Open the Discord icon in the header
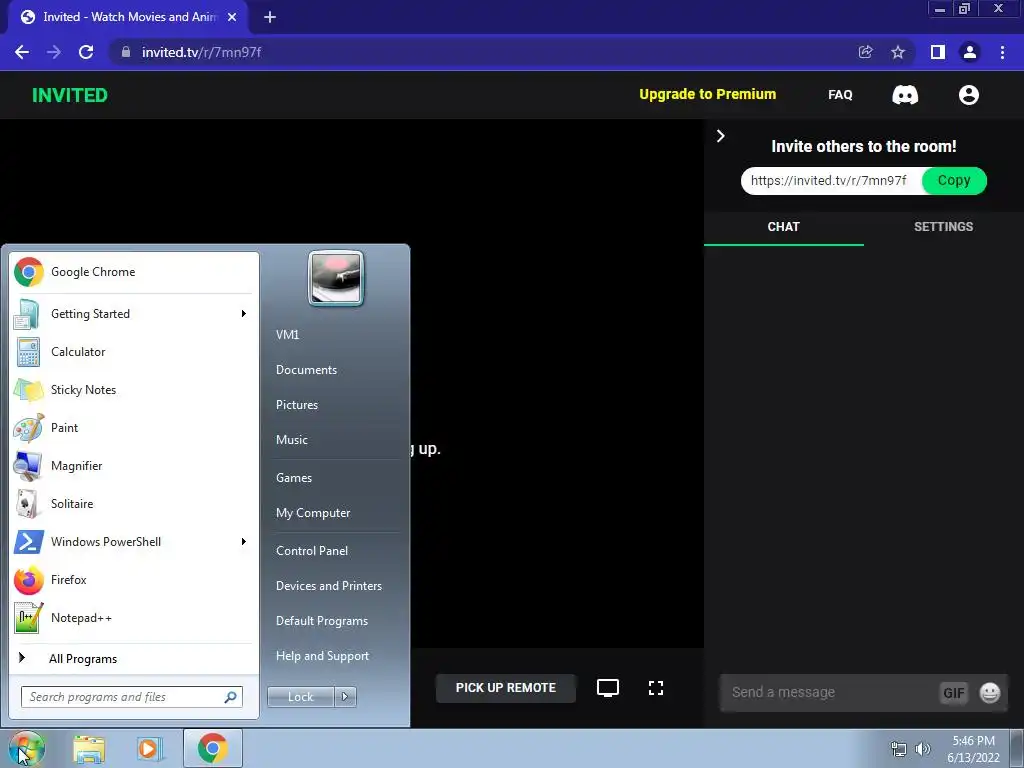This screenshot has width=1024, height=768. 904,95
